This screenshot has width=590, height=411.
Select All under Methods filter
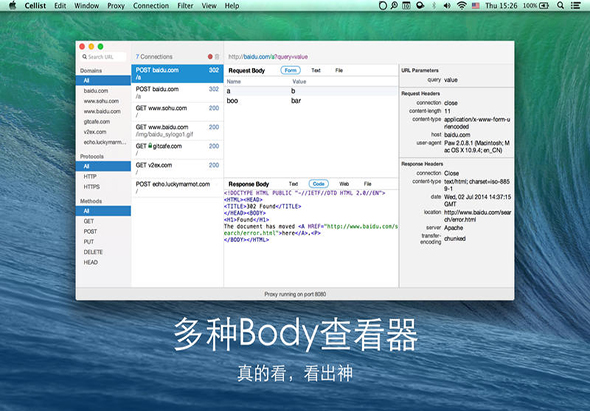click(x=103, y=211)
